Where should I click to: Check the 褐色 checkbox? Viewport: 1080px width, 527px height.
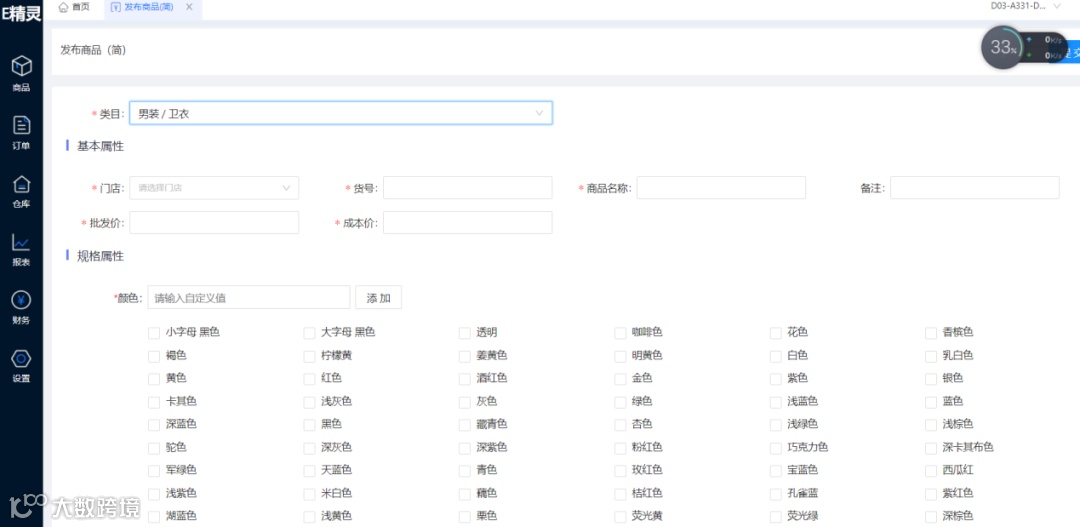point(154,356)
